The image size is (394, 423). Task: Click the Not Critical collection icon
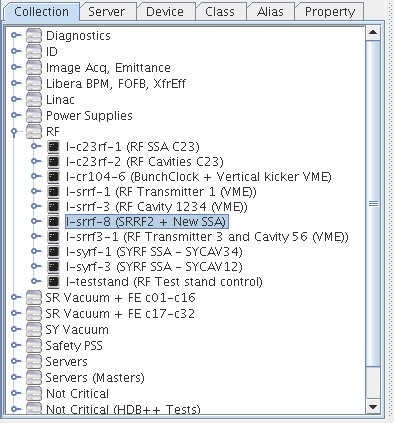click(34, 393)
